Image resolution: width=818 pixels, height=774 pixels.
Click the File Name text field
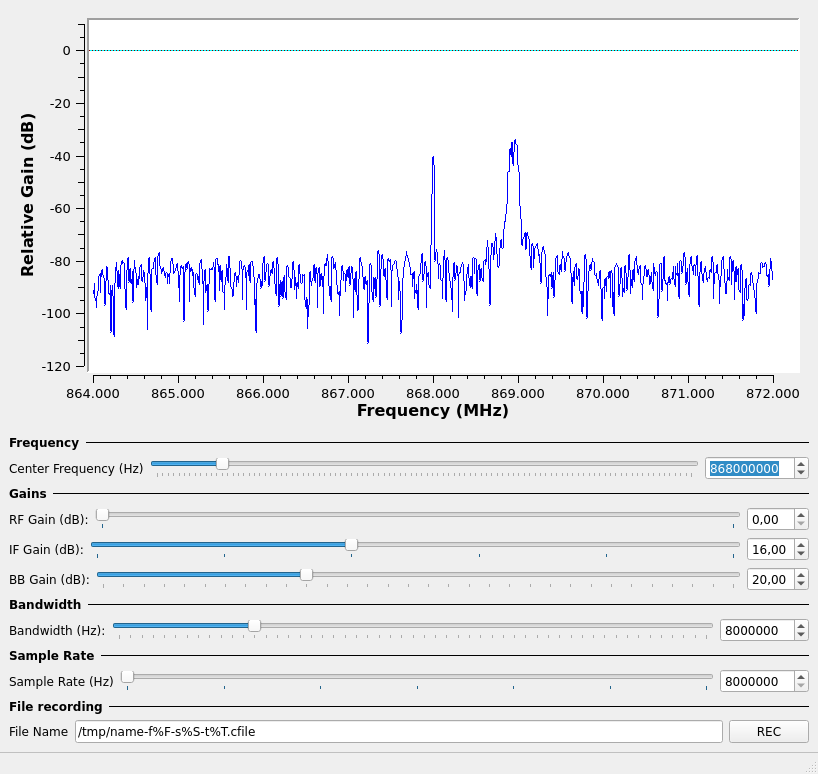tap(398, 732)
